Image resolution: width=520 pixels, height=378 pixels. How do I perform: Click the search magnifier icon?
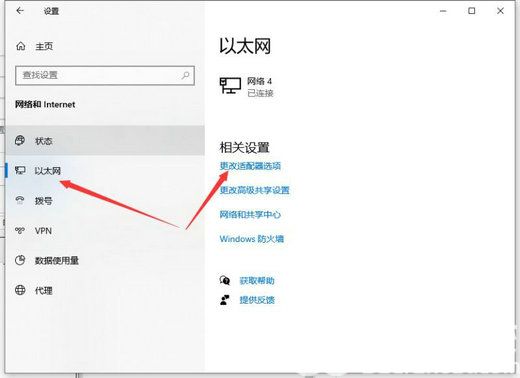185,75
